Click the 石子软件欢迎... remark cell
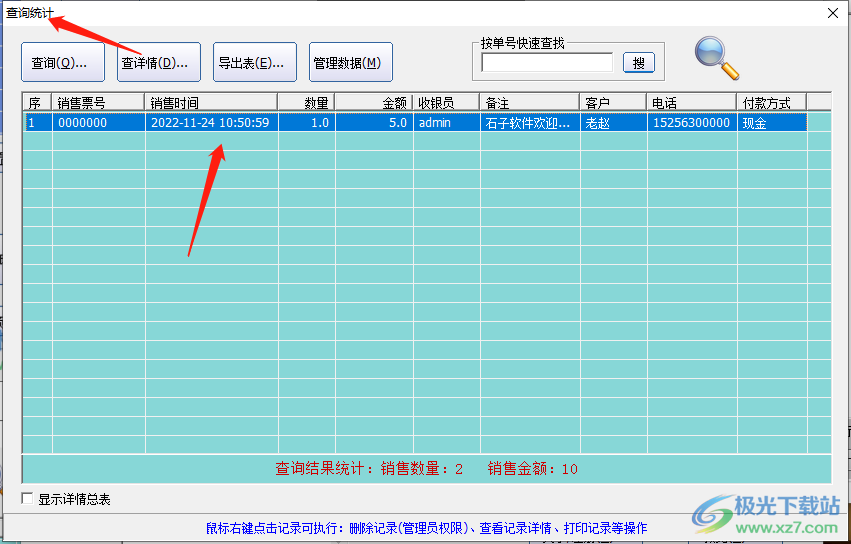Viewport: 851px width, 544px height. [x=530, y=123]
